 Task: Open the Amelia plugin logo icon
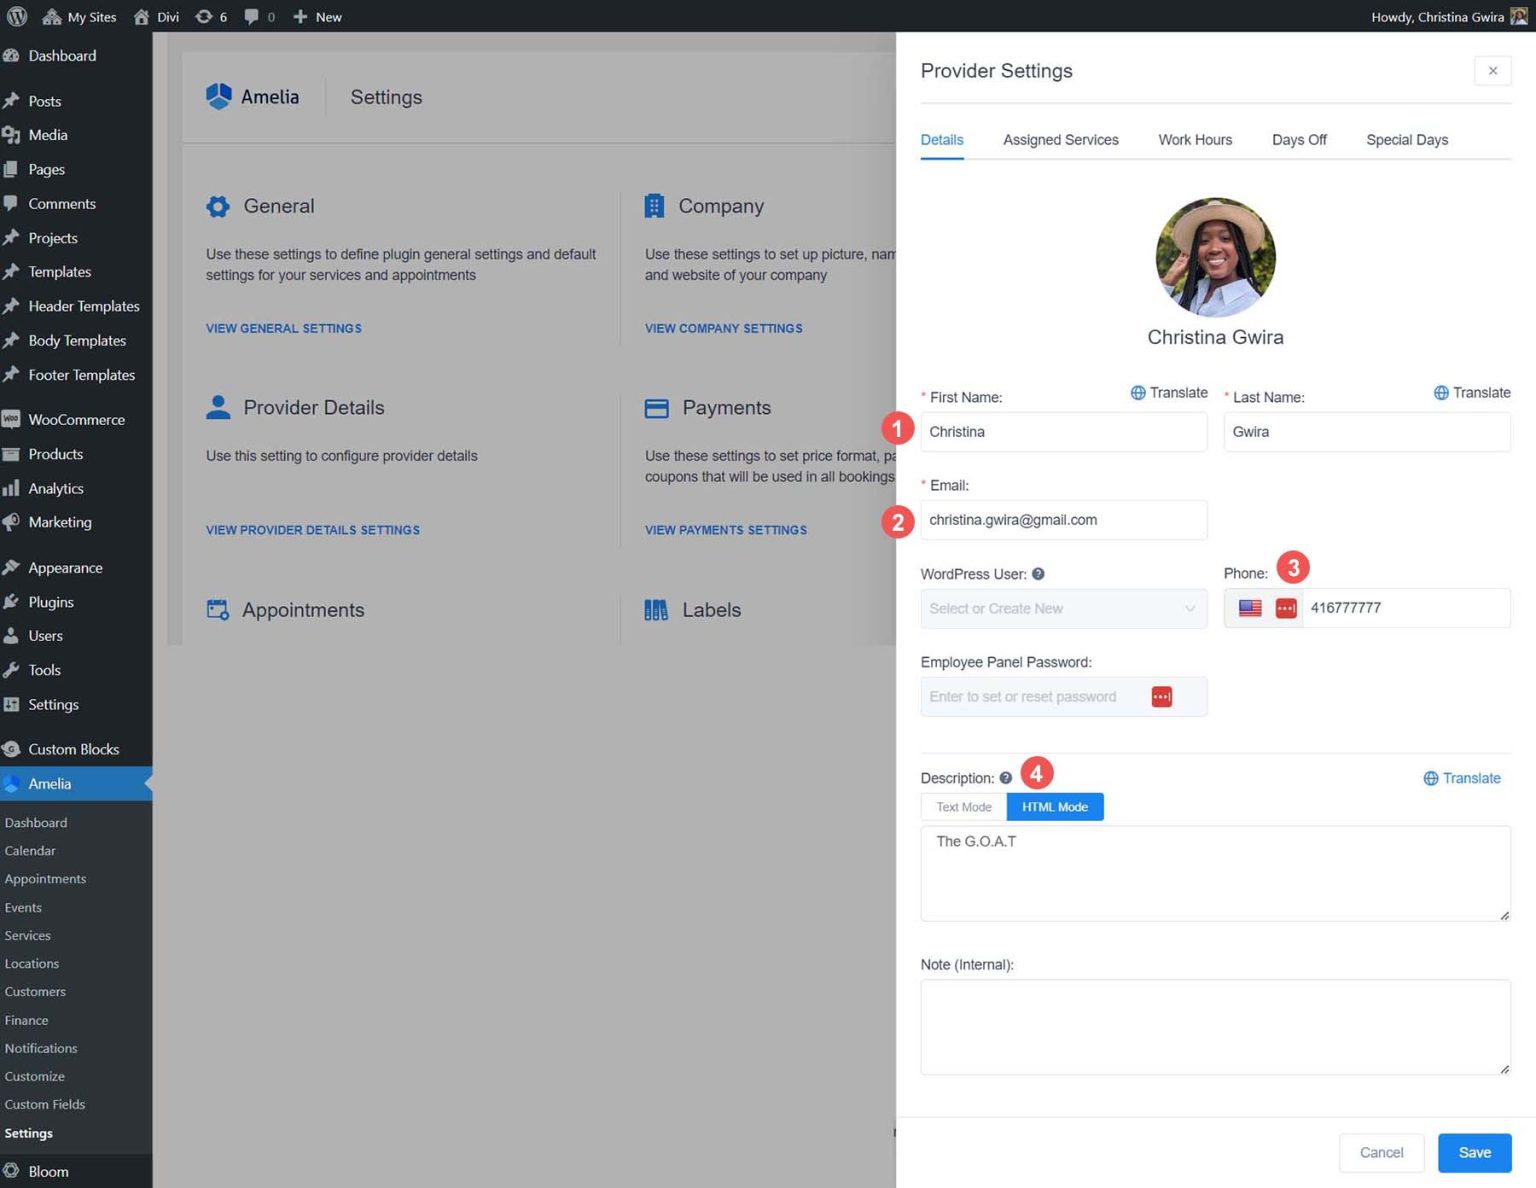coord(219,96)
